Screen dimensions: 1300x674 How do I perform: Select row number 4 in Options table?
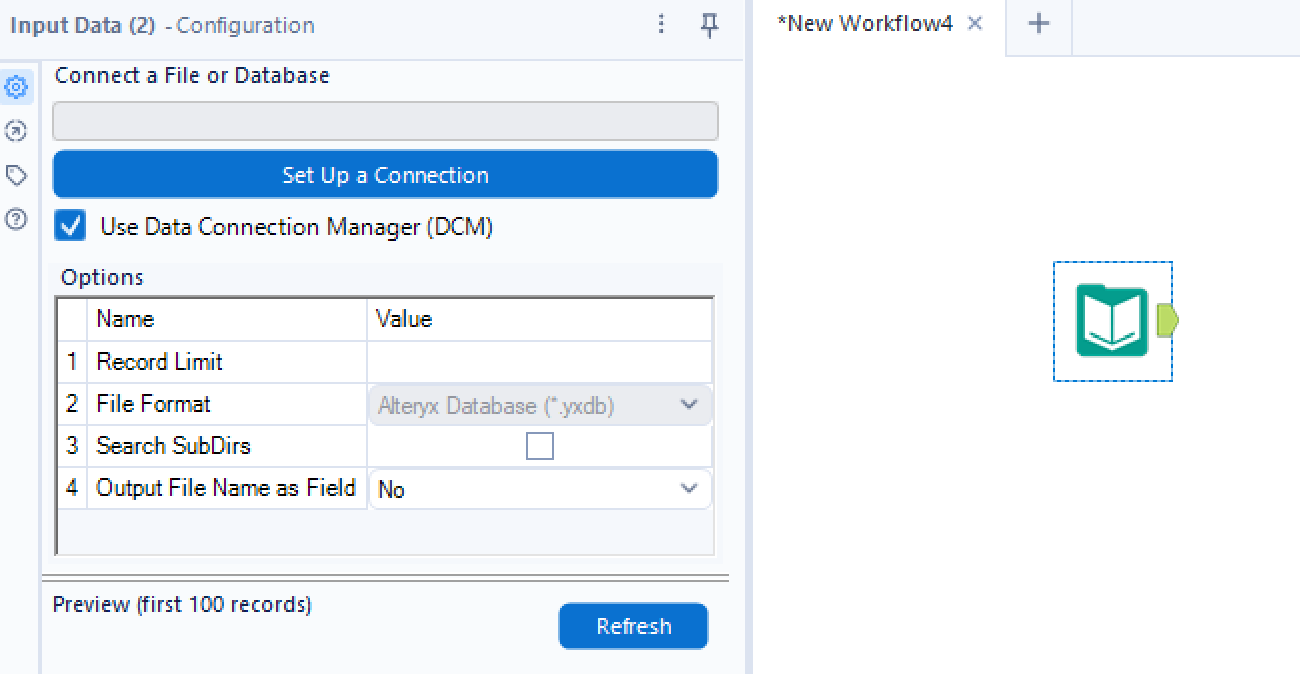[x=72, y=489]
